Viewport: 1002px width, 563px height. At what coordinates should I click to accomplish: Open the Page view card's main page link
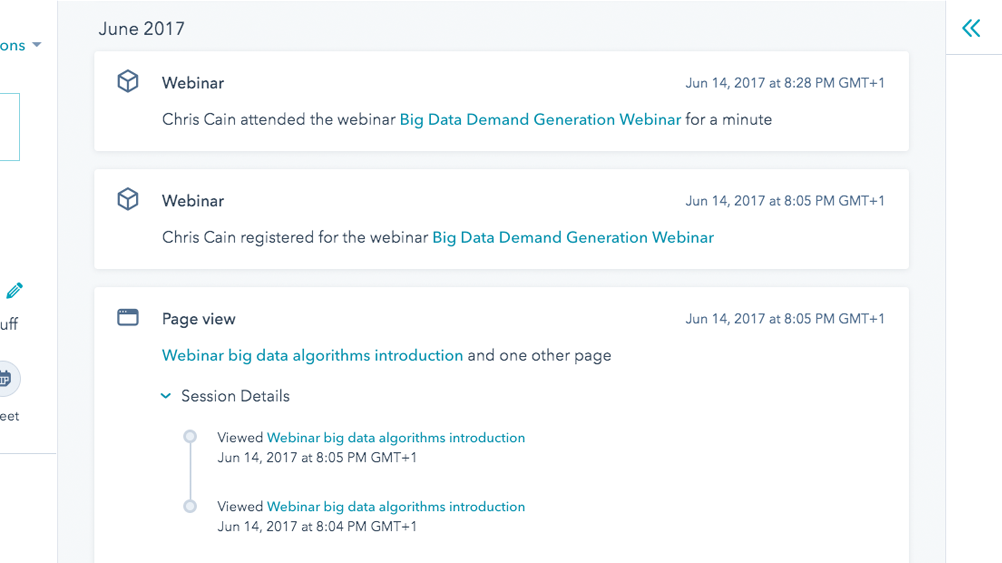312,355
